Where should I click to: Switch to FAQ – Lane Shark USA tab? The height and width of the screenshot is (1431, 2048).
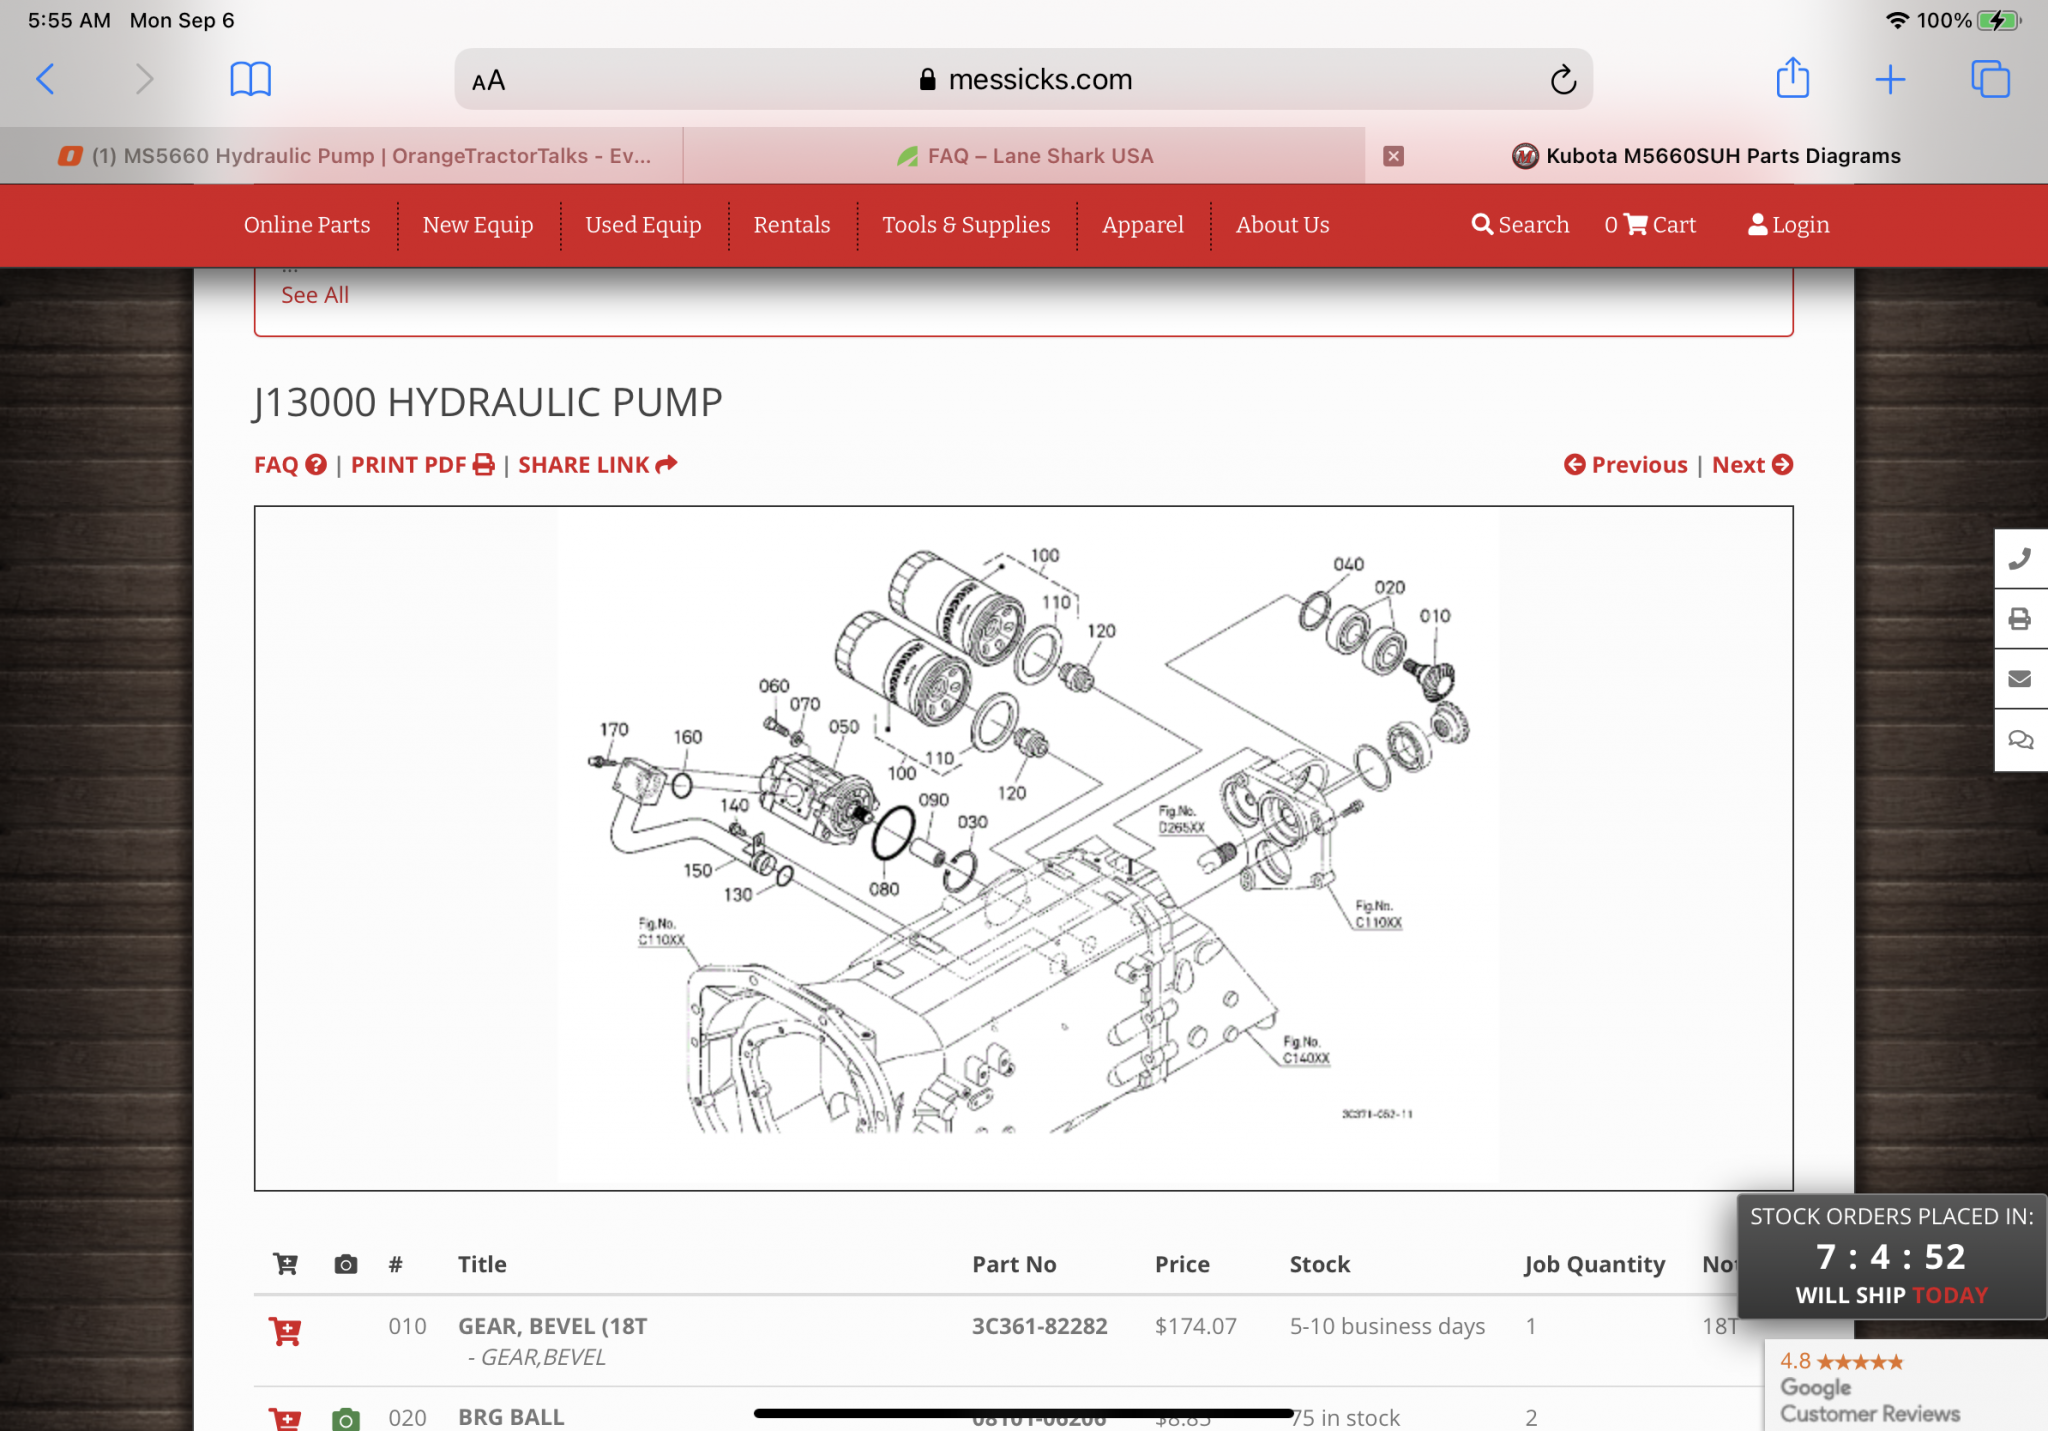point(1025,156)
